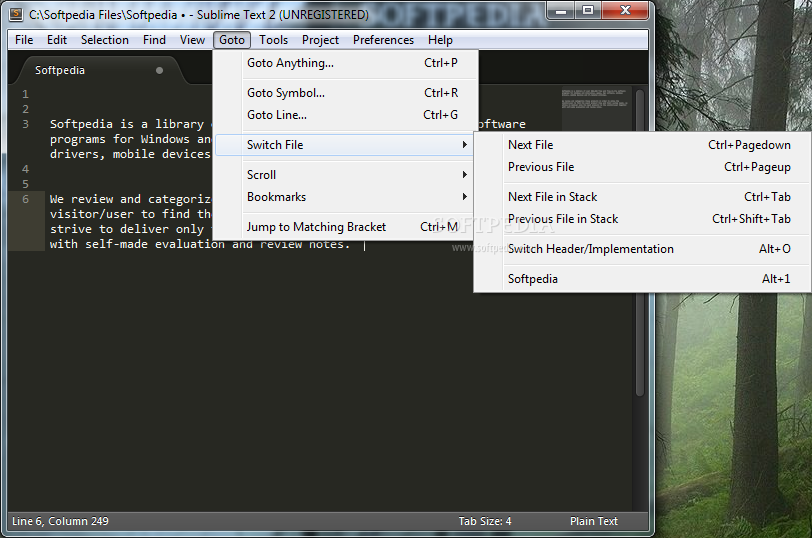Minimize the Sublime Text window

coord(561,10)
